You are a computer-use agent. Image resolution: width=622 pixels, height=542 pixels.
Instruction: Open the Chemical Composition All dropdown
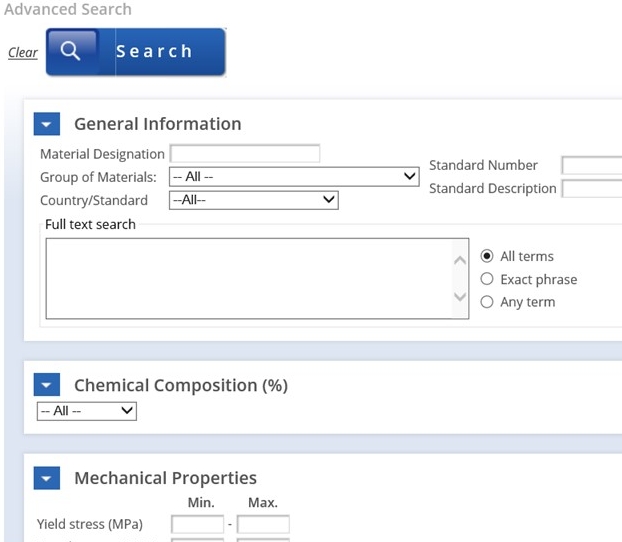tap(86, 411)
